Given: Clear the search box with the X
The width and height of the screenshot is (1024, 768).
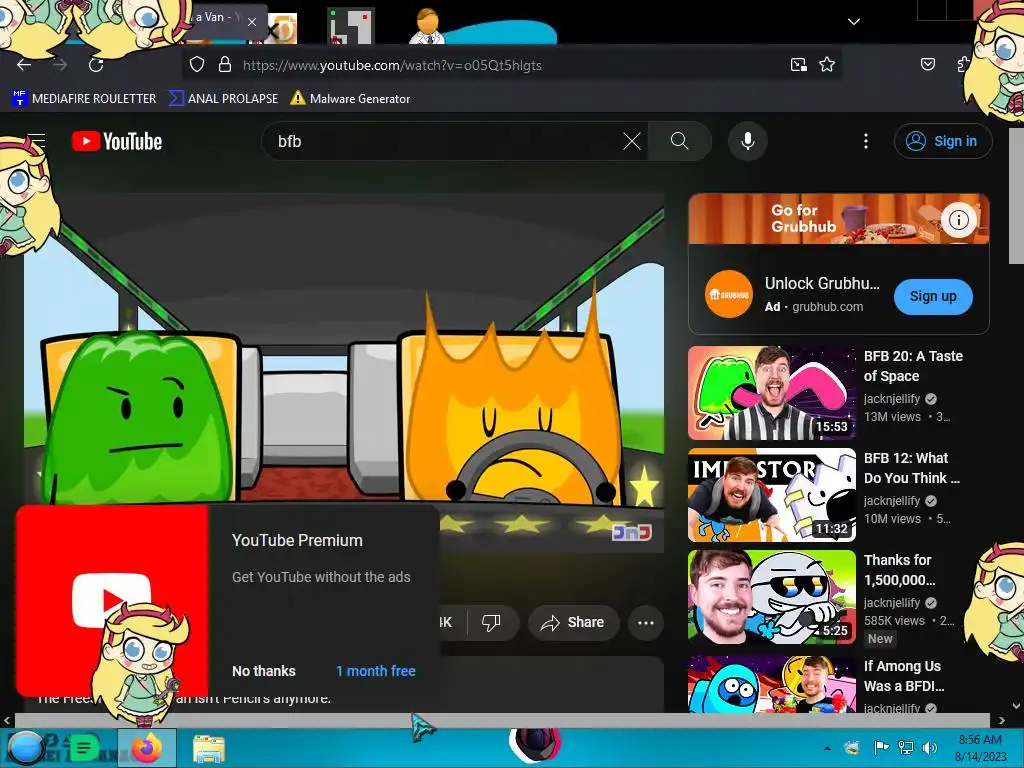Looking at the screenshot, I should point(632,141).
